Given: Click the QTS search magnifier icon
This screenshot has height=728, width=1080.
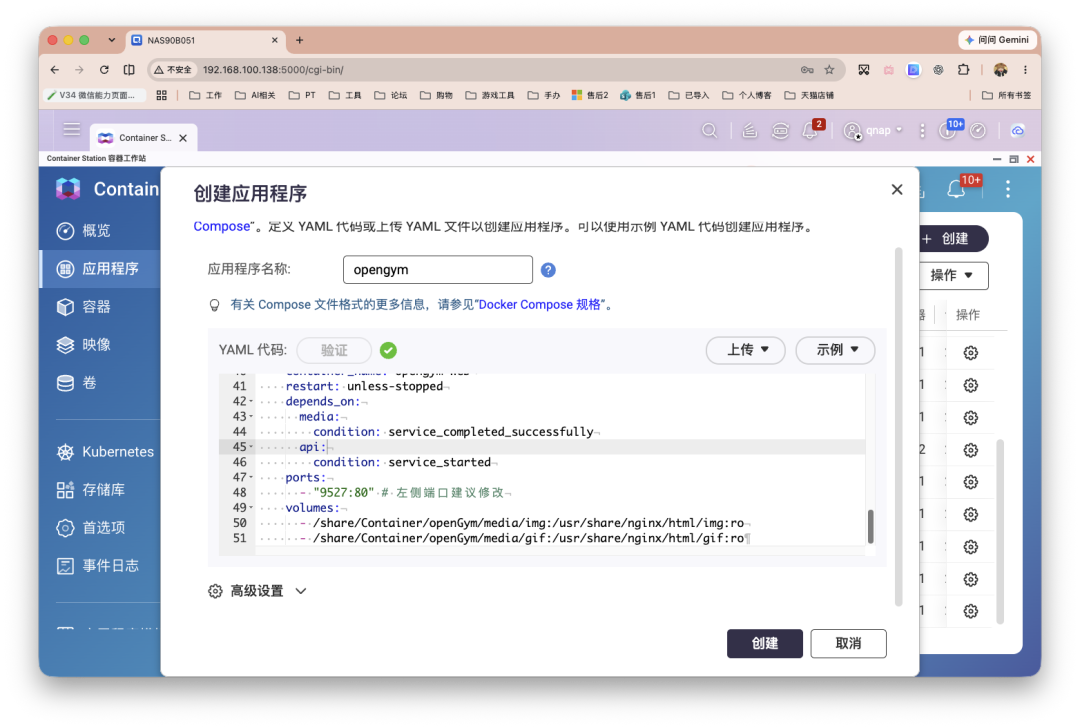Looking at the screenshot, I should (x=709, y=130).
